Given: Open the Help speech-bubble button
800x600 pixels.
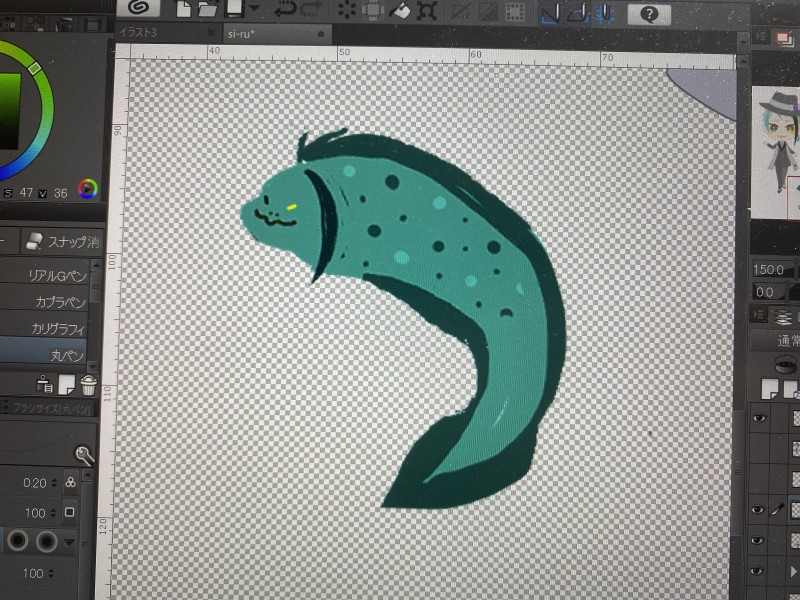Looking at the screenshot, I should pyautogui.click(x=648, y=14).
